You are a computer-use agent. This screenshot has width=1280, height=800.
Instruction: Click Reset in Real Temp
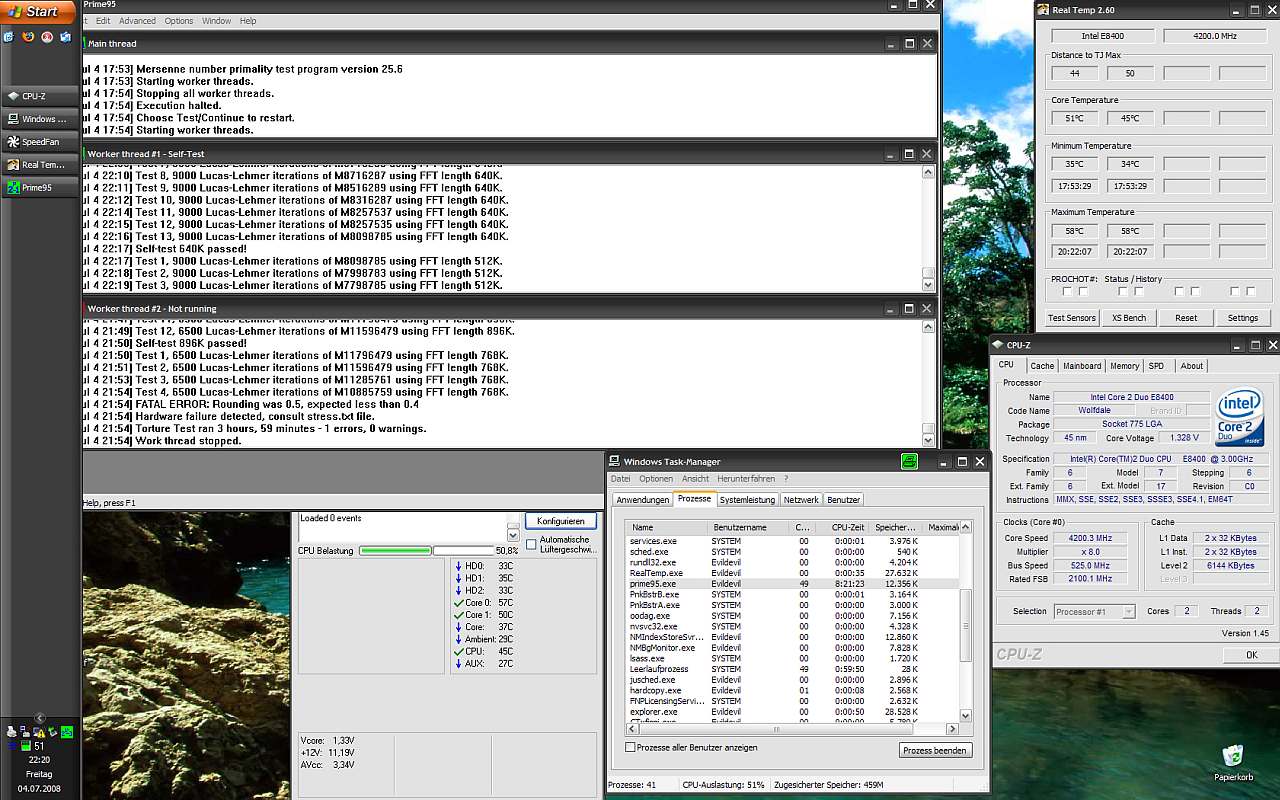(x=1186, y=318)
